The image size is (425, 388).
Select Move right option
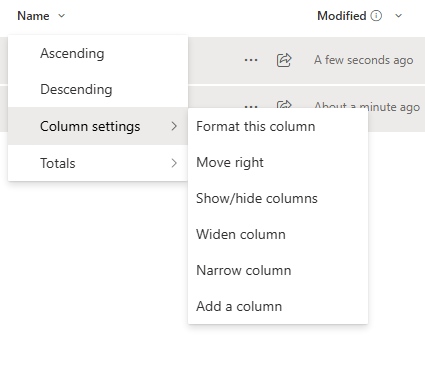coord(278,162)
